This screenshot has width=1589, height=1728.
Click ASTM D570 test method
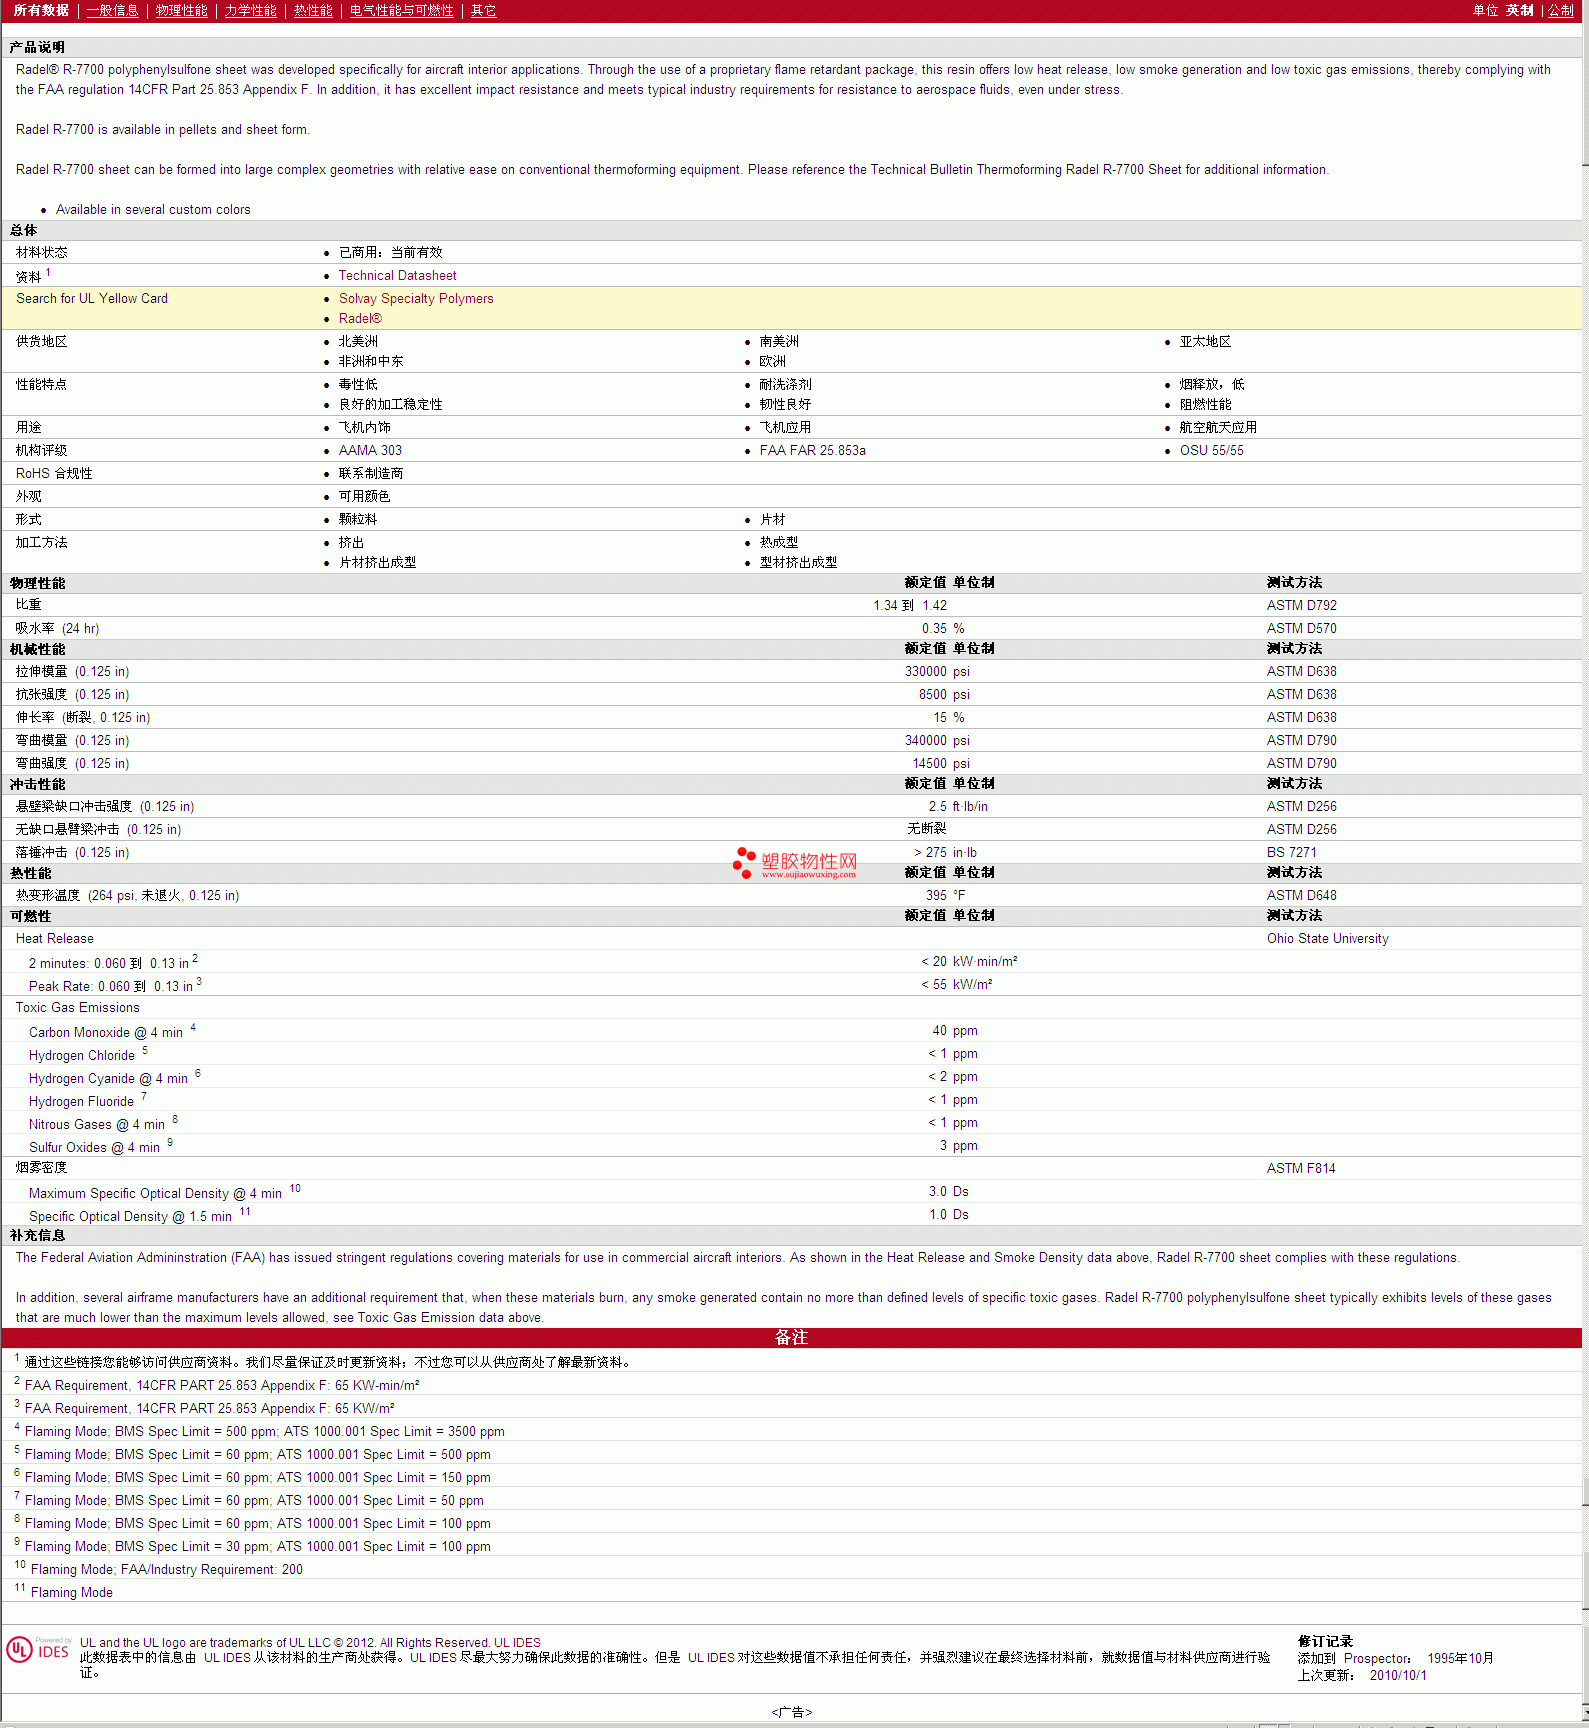(1301, 628)
